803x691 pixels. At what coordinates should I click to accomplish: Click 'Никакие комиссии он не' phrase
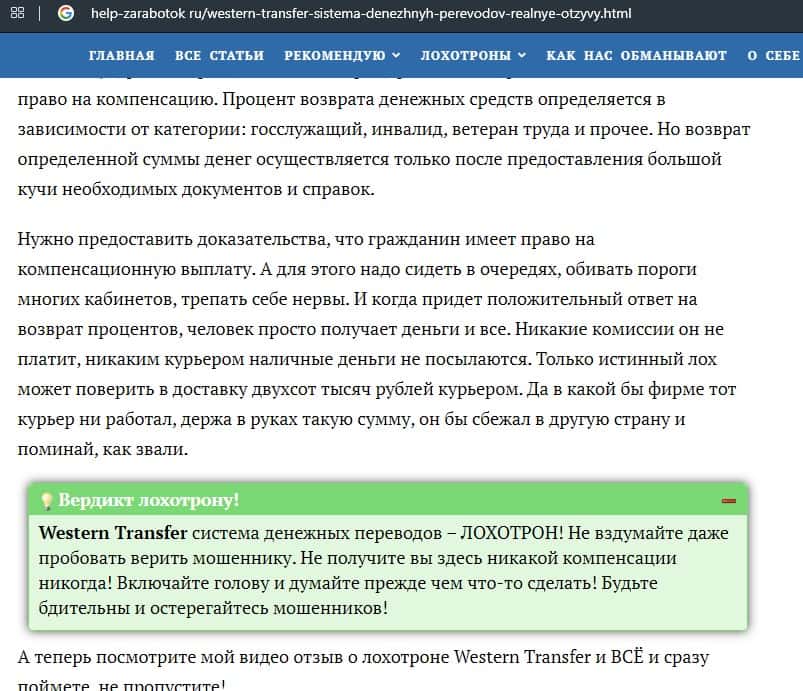tap(619, 329)
